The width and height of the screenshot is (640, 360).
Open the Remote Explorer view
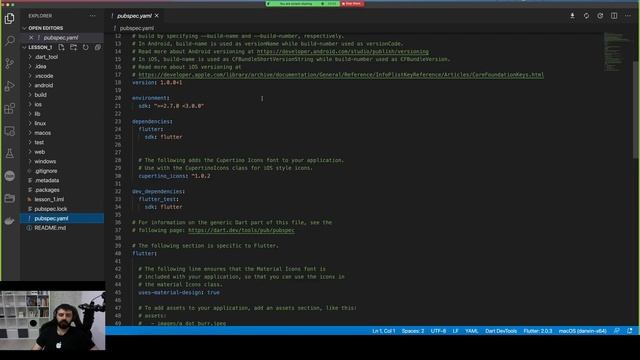(9, 131)
